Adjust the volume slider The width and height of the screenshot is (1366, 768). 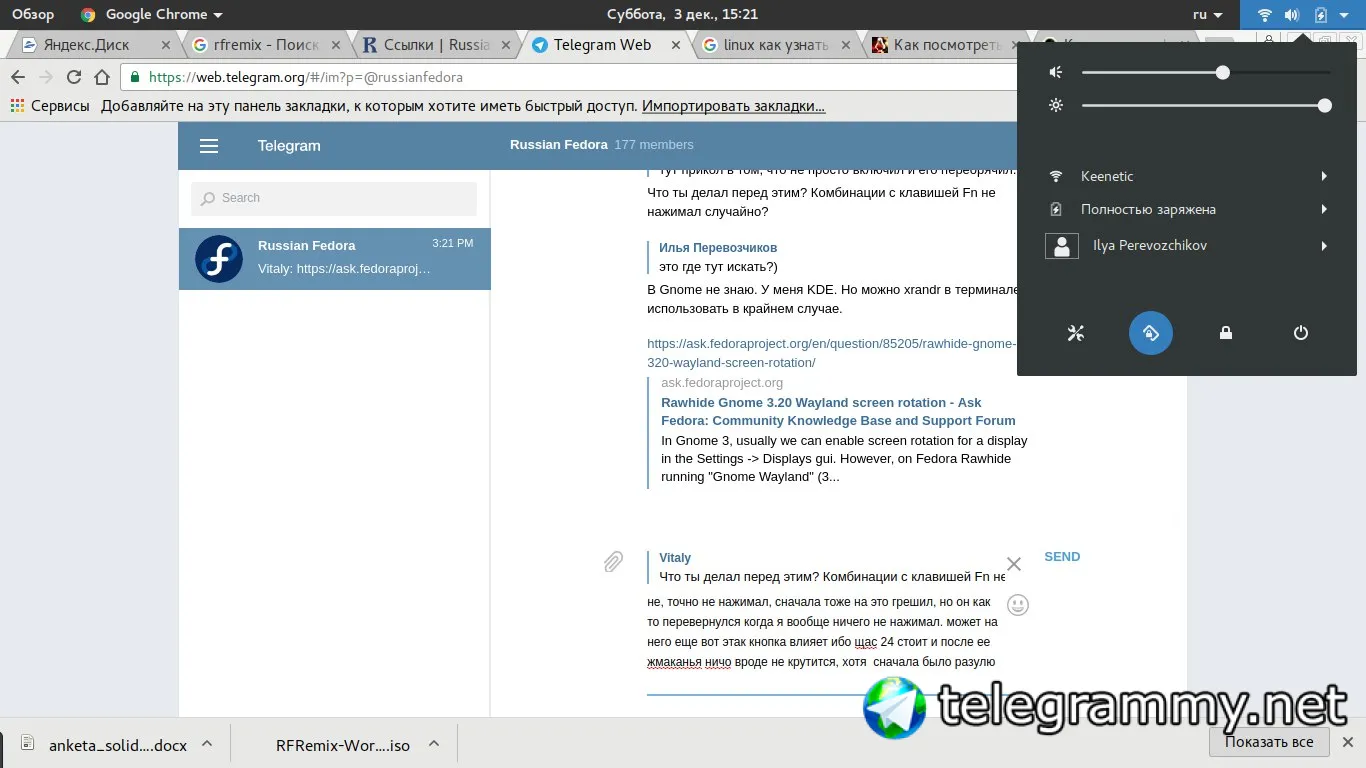1205,72
